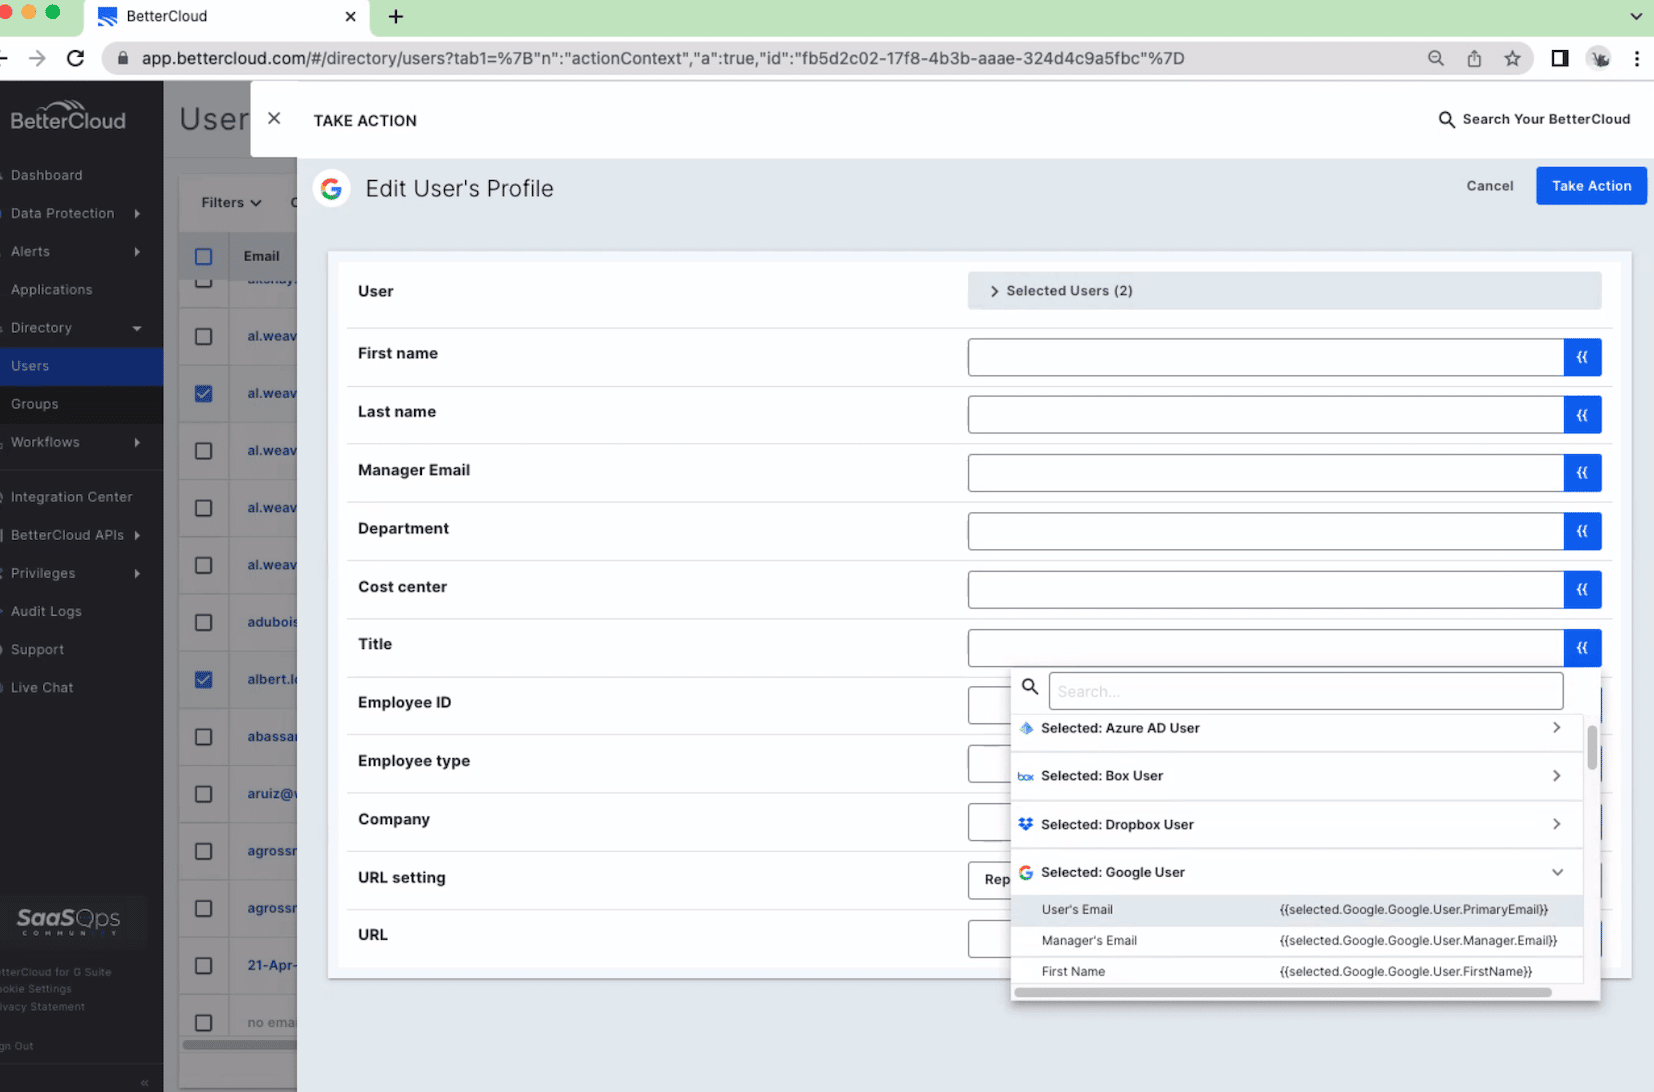1654x1092 pixels.
Task: Toggle the browser side panel icon
Action: point(1560,58)
